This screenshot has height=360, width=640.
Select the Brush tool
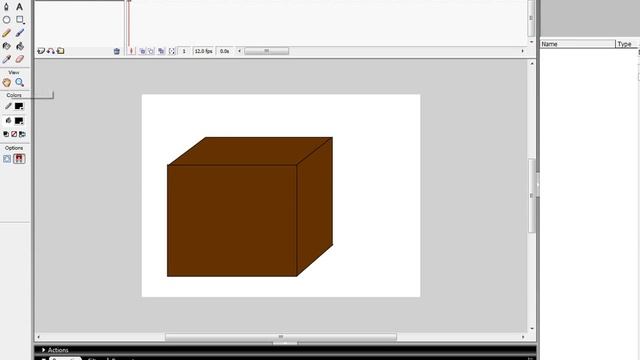click(20, 33)
